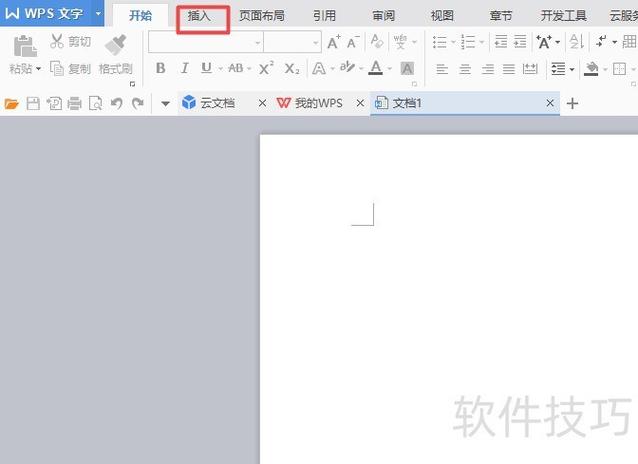Switch to the 页面布局 tab

(x=261, y=16)
